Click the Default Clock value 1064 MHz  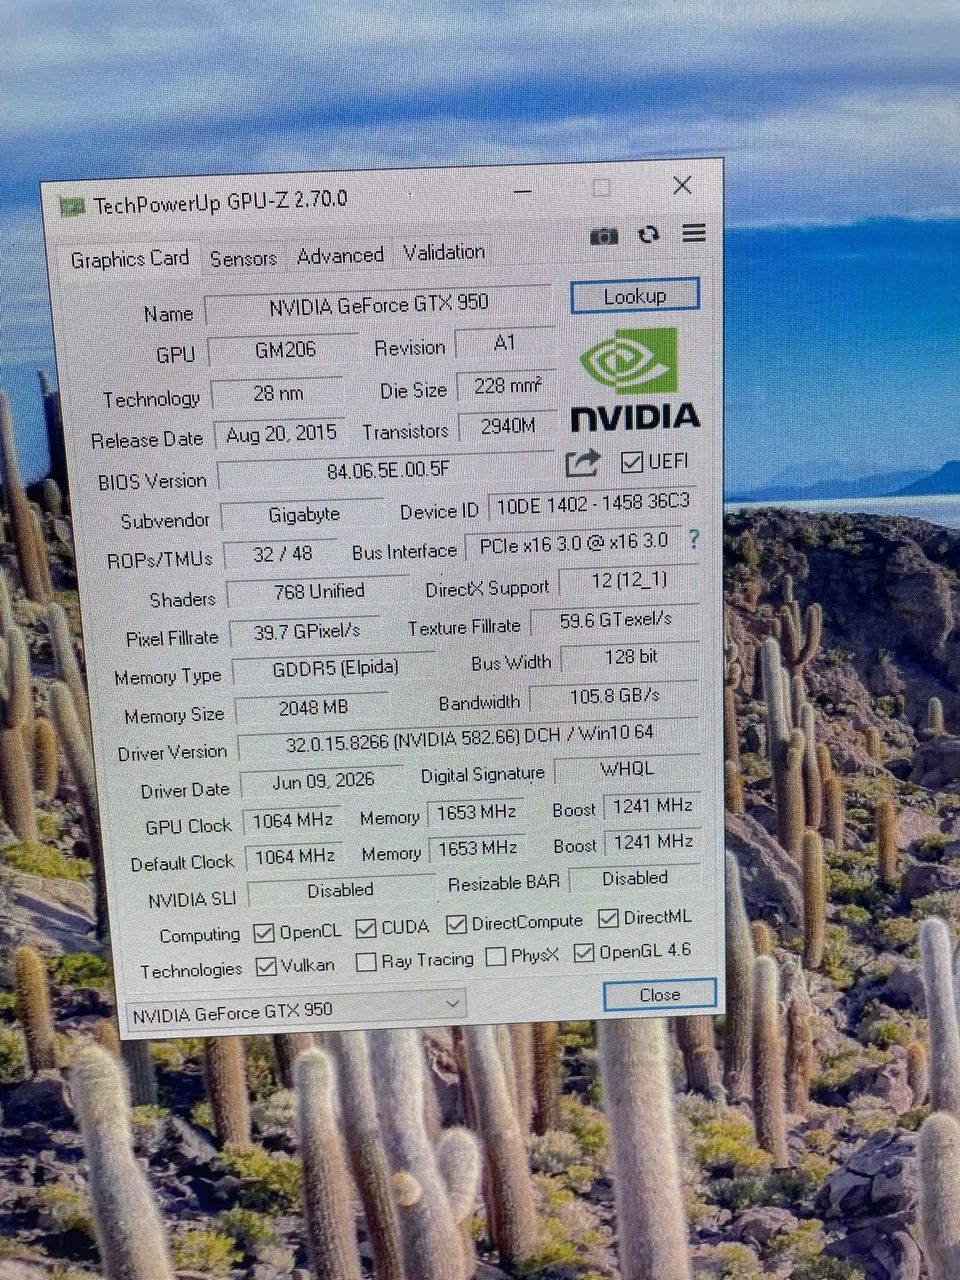click(x=294, y=857)
